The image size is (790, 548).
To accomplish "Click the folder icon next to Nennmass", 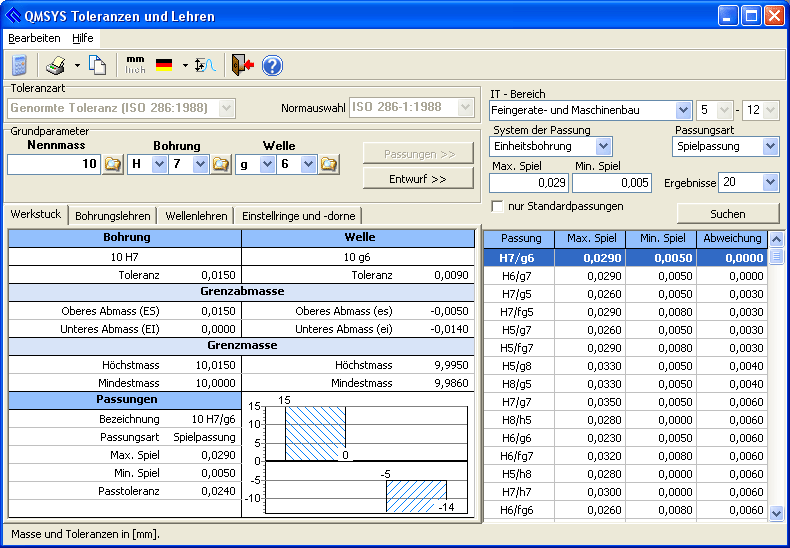I will coord(112,164).
